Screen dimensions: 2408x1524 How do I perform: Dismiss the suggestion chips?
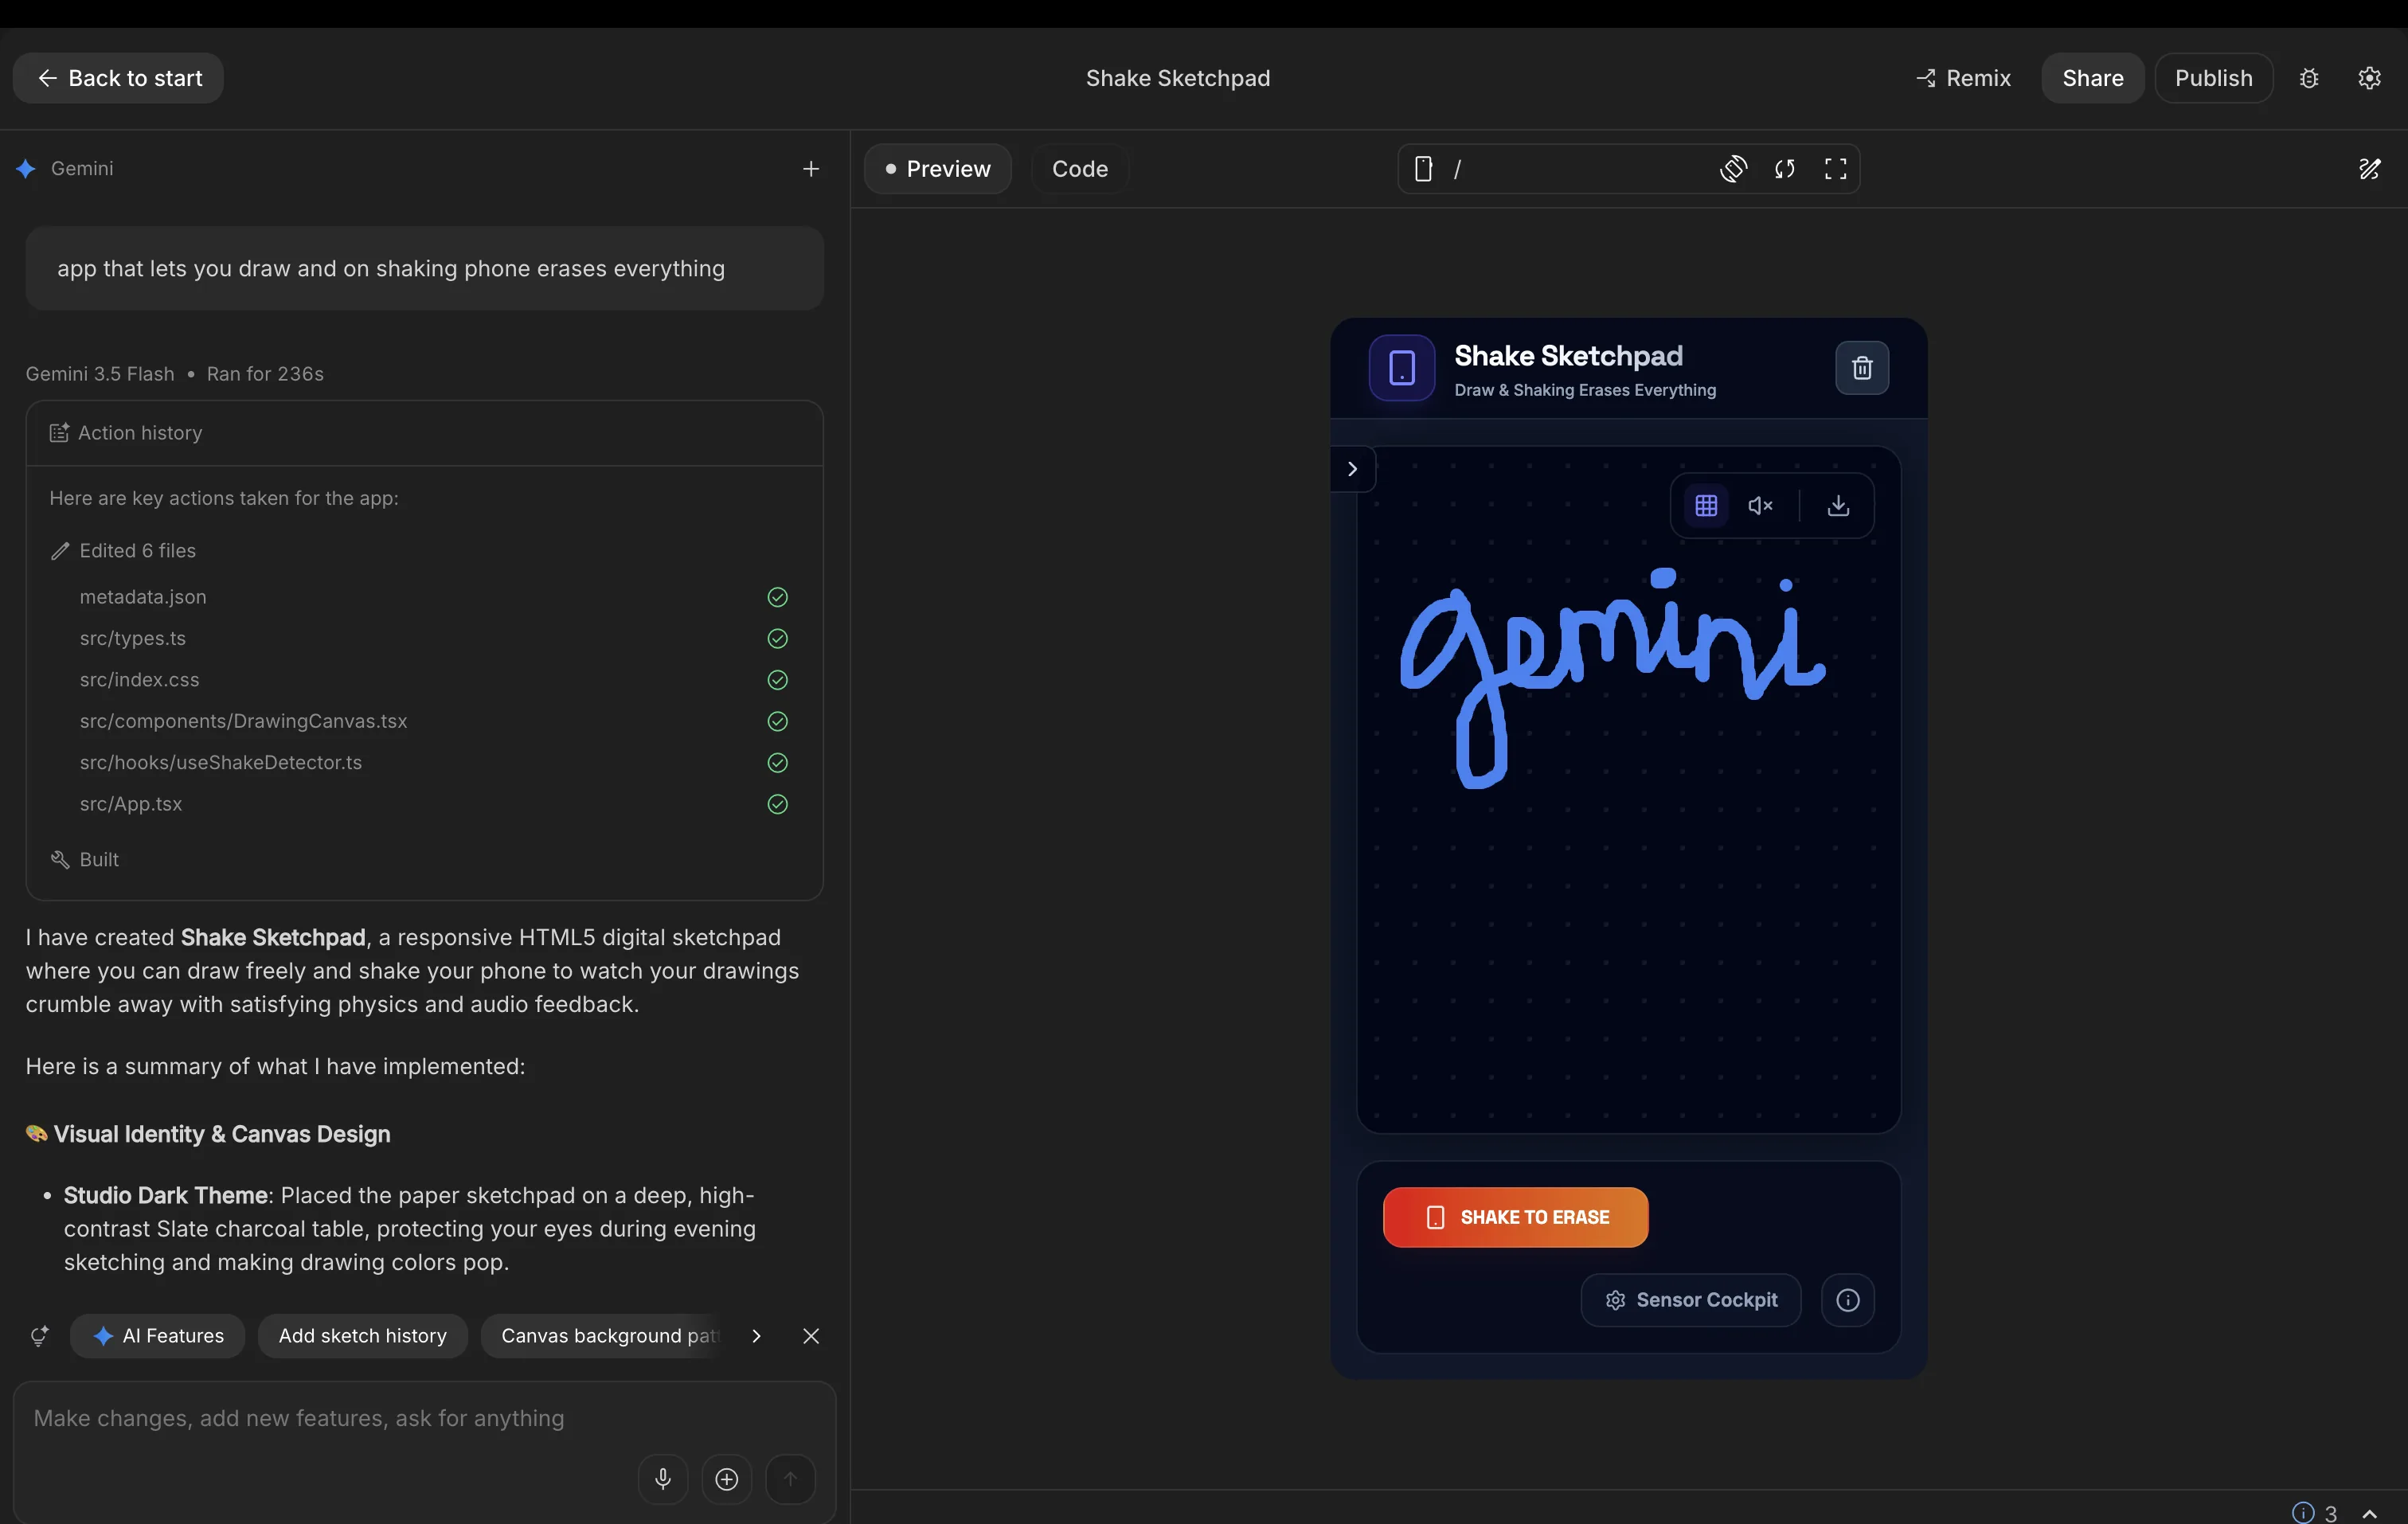810,1336
